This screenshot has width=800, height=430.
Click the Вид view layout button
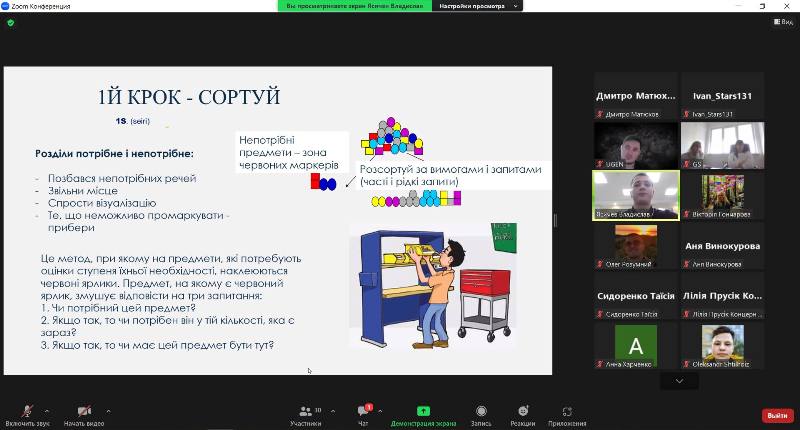(x=783, y=22)
